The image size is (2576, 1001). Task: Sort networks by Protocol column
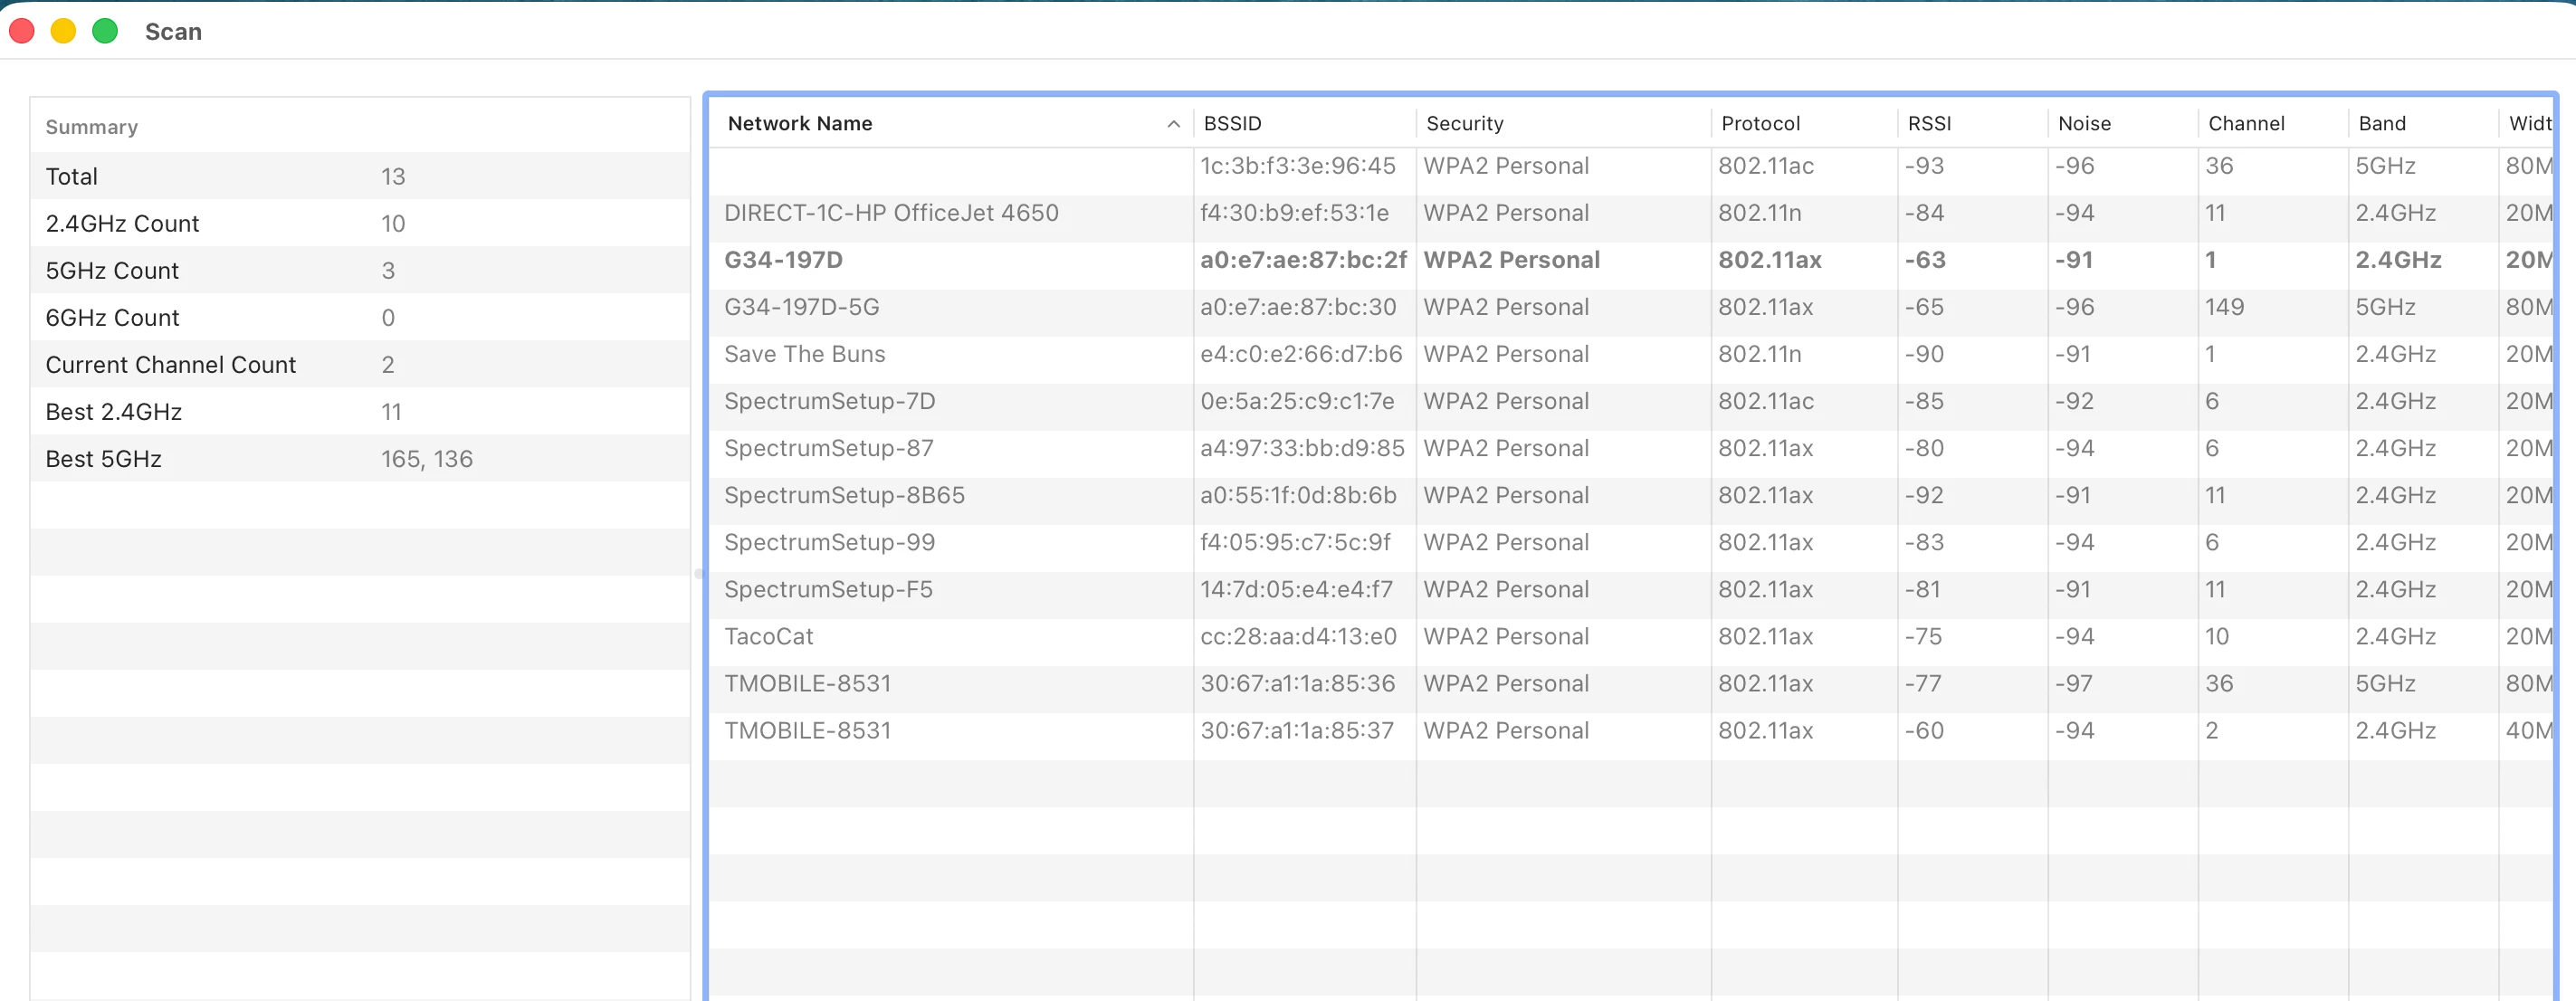pyautogui.click(x=1760, y=124)
